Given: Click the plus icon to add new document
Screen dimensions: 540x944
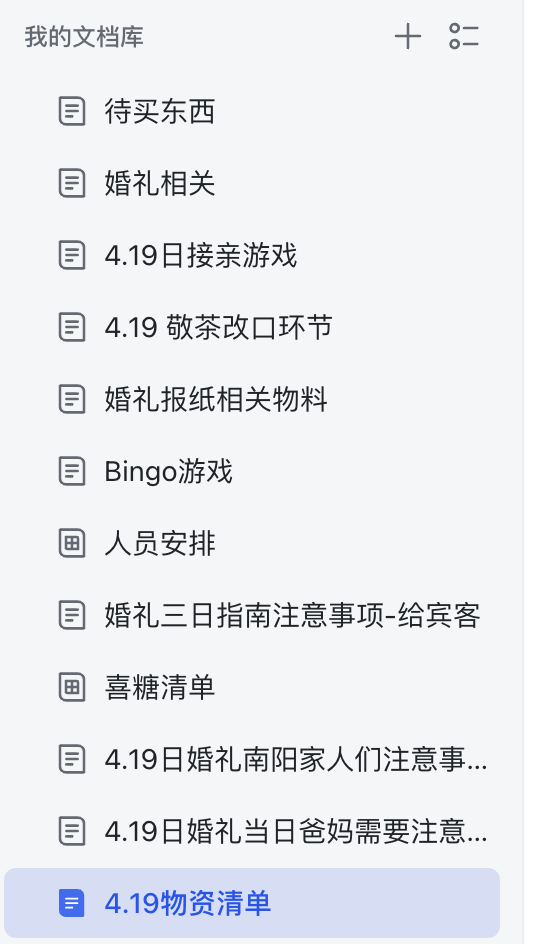Looking at the screenshot, I should (408, 36).
